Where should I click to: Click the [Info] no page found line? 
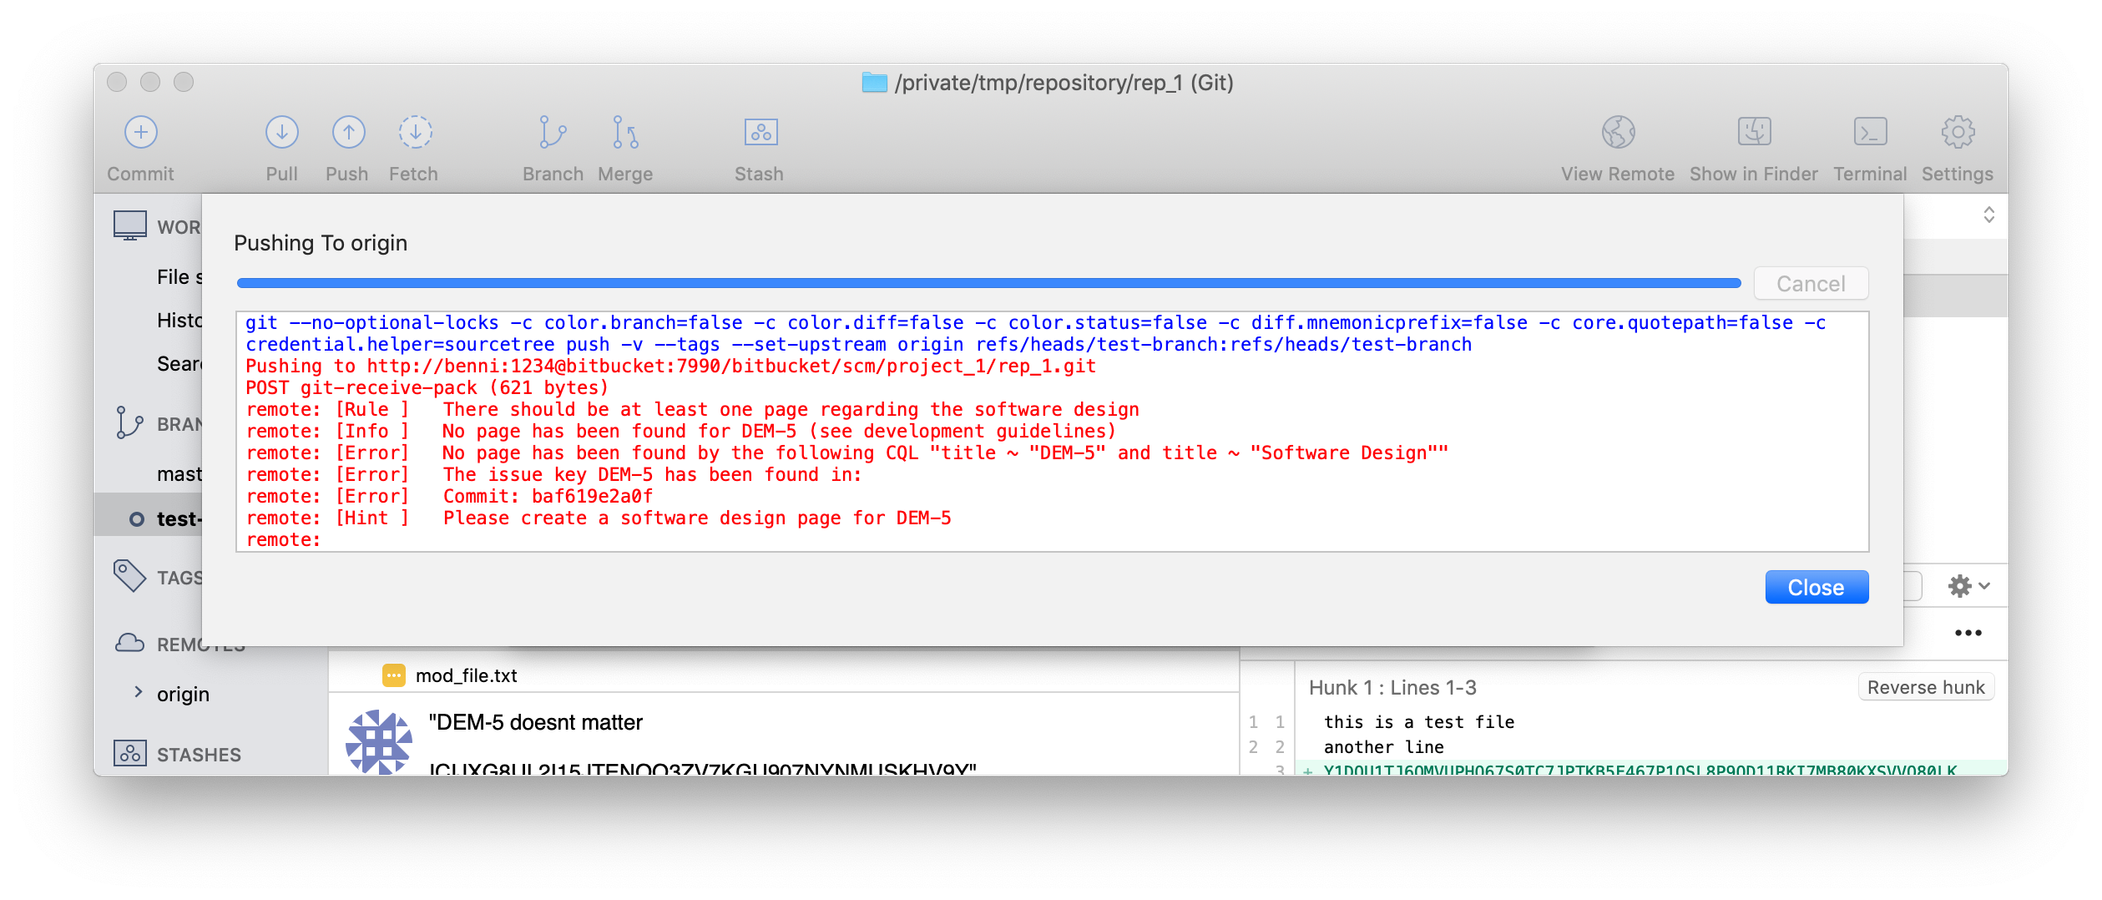pyautogui.click(x=680, y=432)
